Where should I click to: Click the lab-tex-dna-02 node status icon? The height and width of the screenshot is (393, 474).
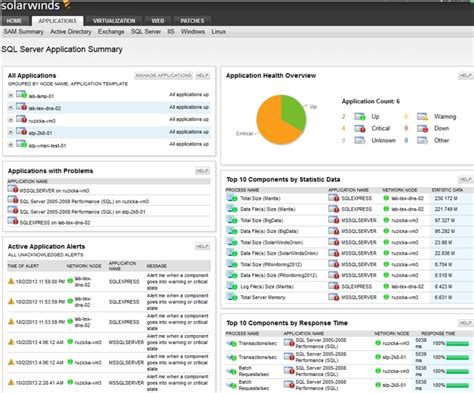pos(21,107)
